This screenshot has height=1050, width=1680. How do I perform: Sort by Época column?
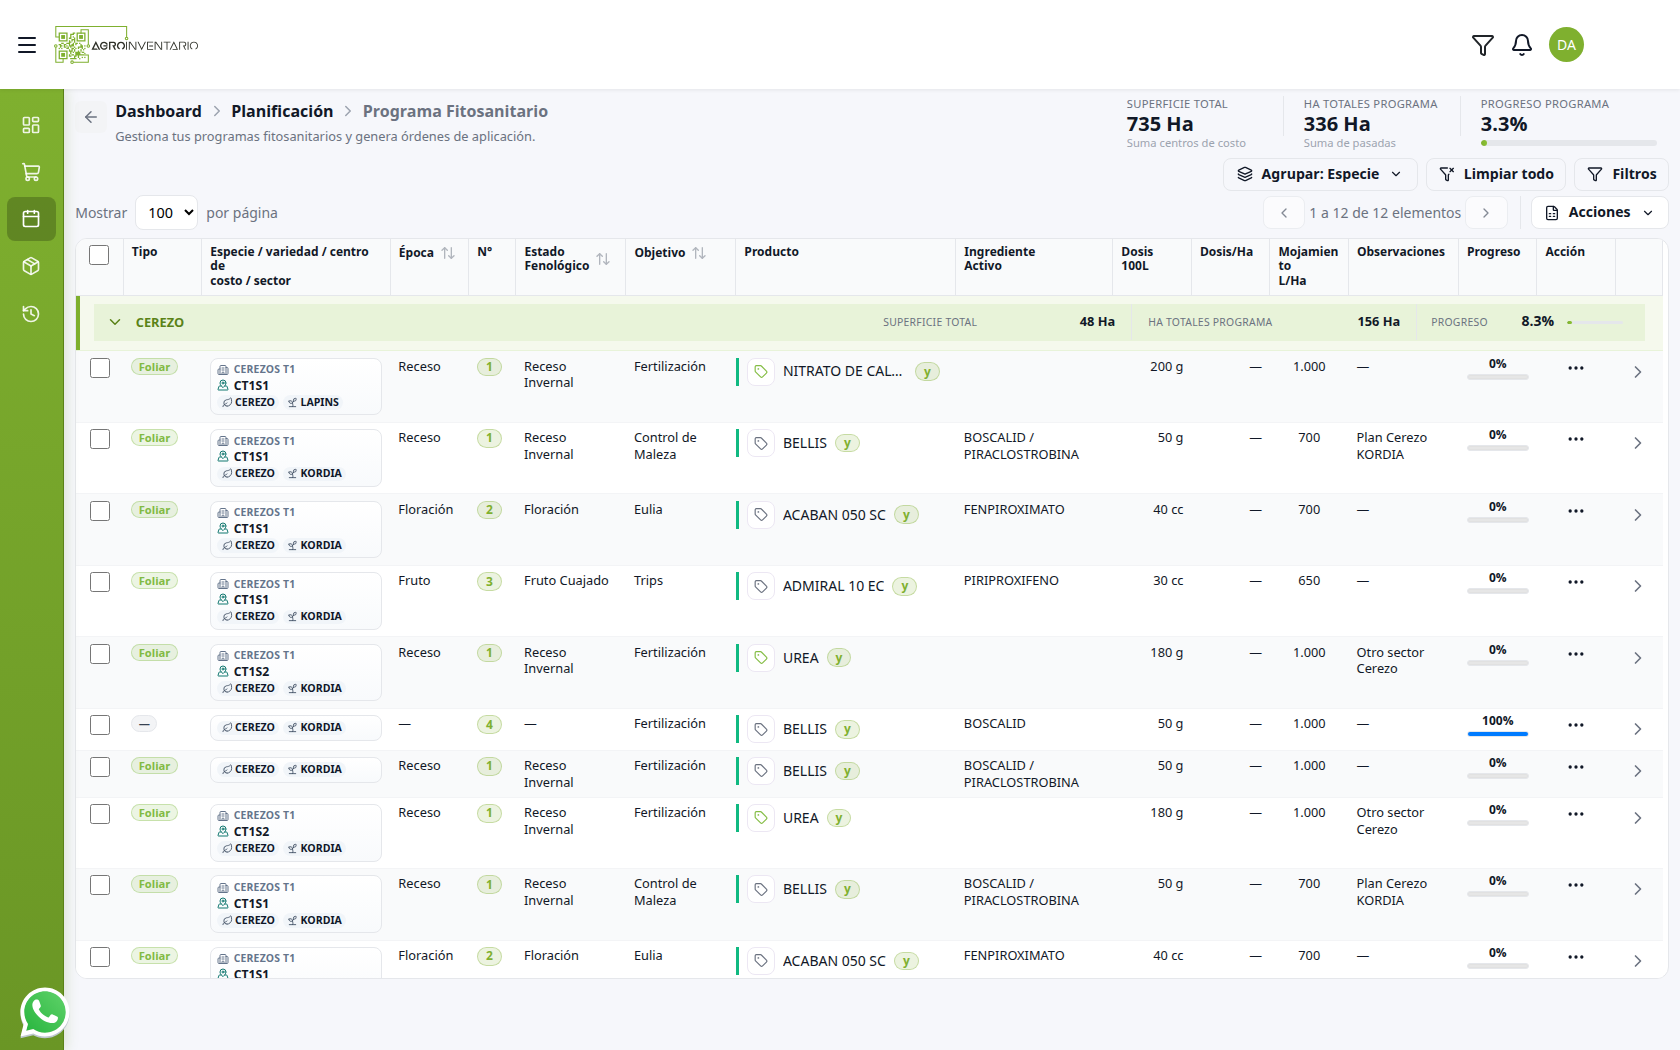click(x=448, y=253)
